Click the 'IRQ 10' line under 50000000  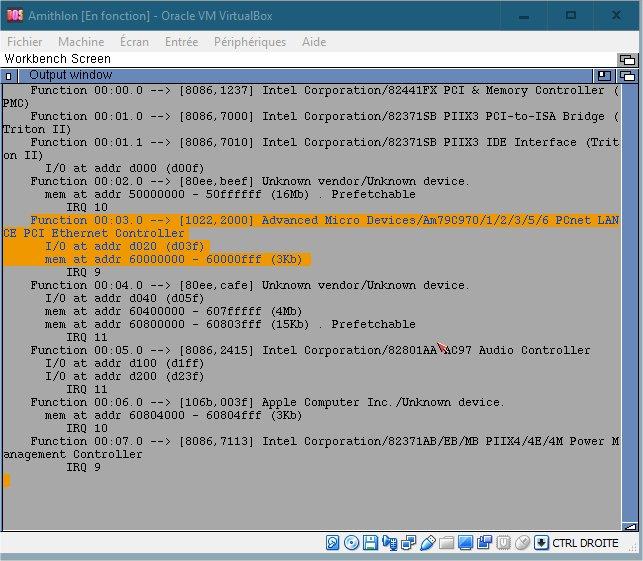[x=87, y=208]
